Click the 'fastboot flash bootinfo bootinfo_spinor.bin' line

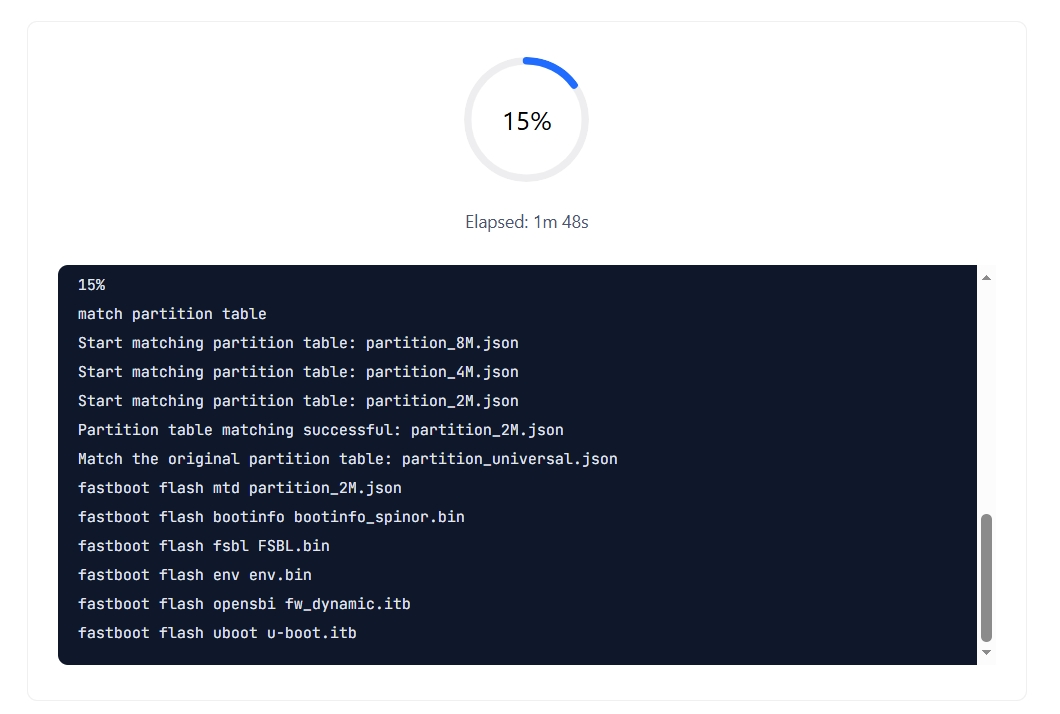(271, 517)
